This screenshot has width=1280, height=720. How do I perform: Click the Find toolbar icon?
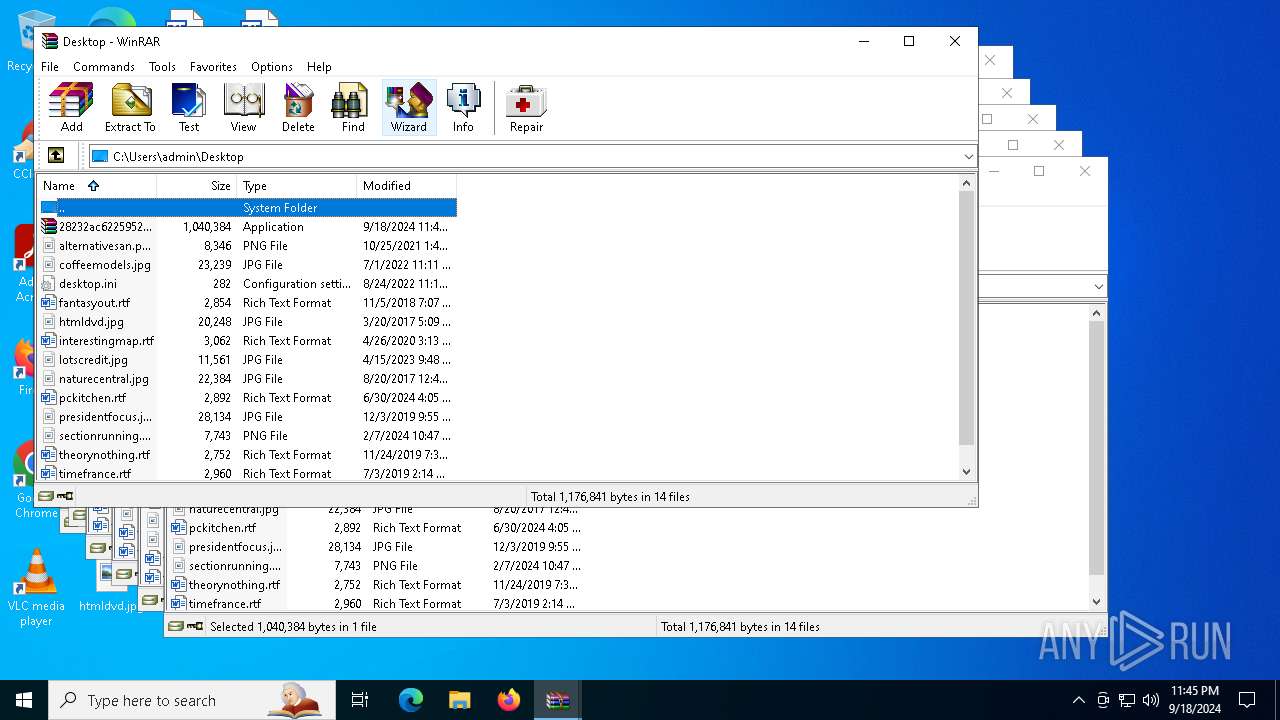coord(353,108)
